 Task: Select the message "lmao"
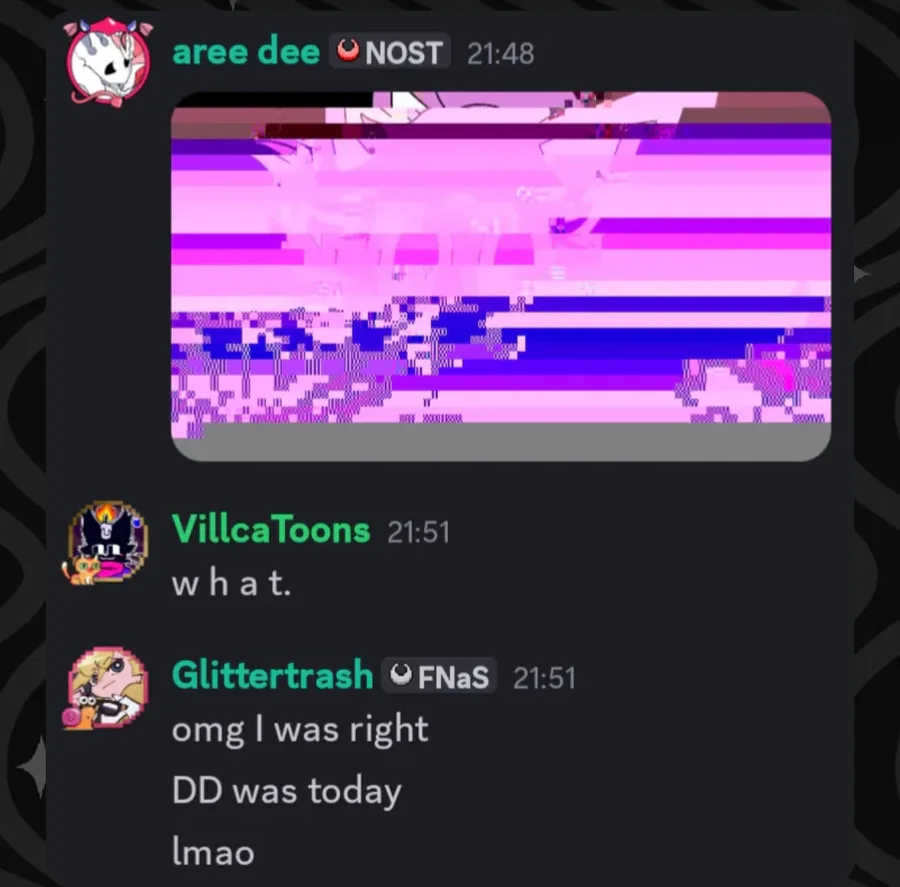coord(213,851)
